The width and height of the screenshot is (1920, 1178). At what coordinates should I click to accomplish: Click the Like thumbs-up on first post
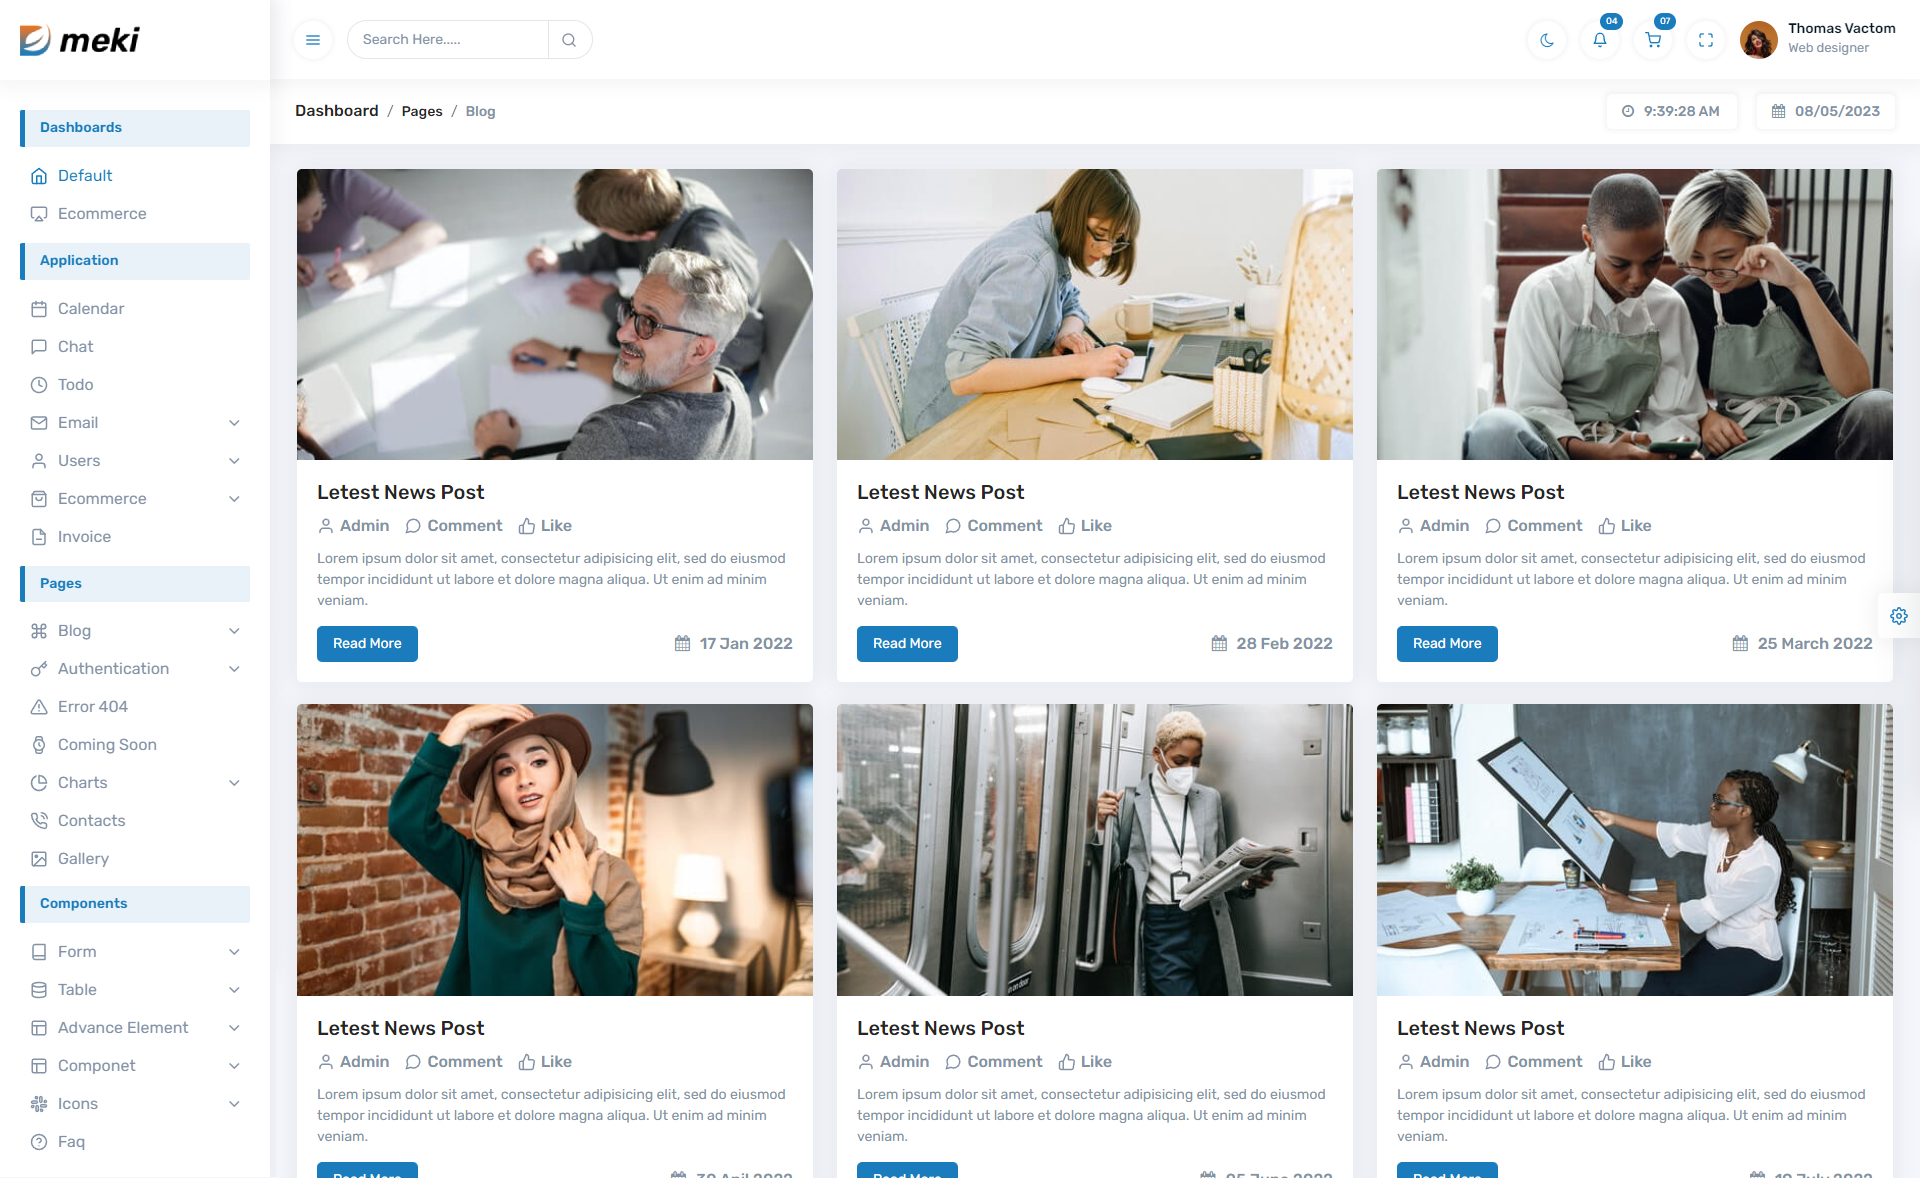(527, 526)
